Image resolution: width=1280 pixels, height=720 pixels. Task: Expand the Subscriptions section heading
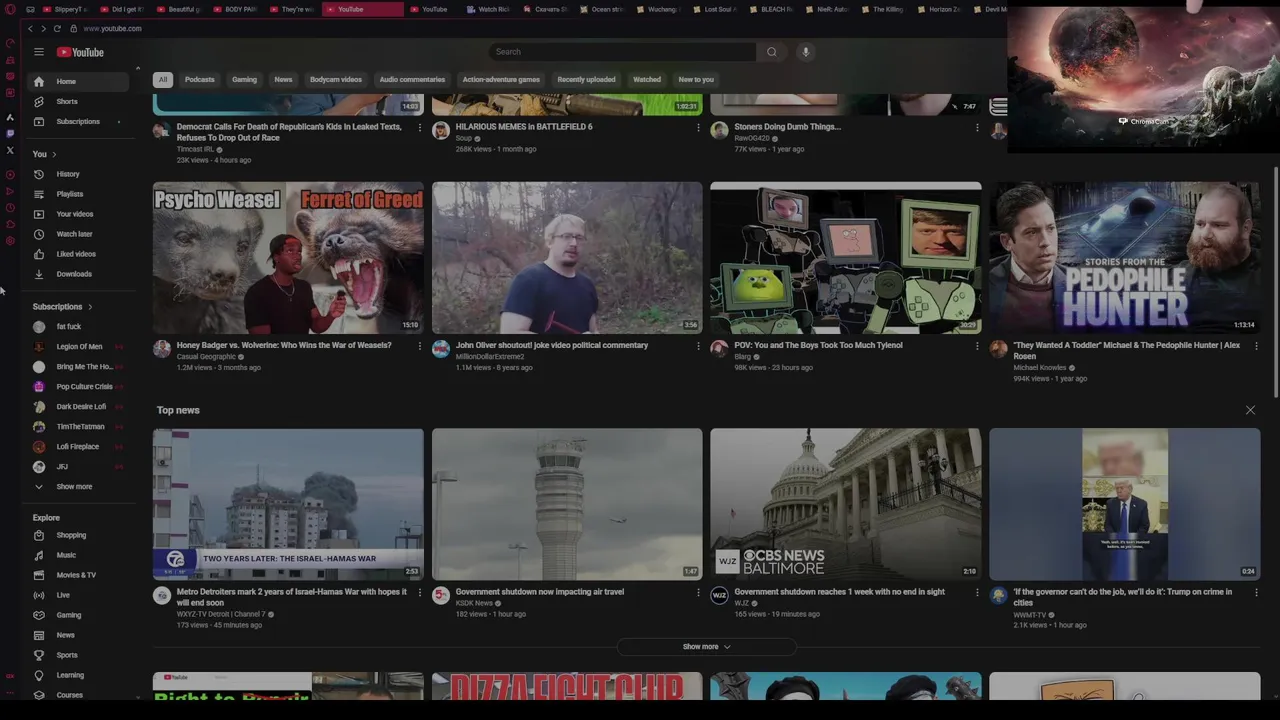pos(62,307)
